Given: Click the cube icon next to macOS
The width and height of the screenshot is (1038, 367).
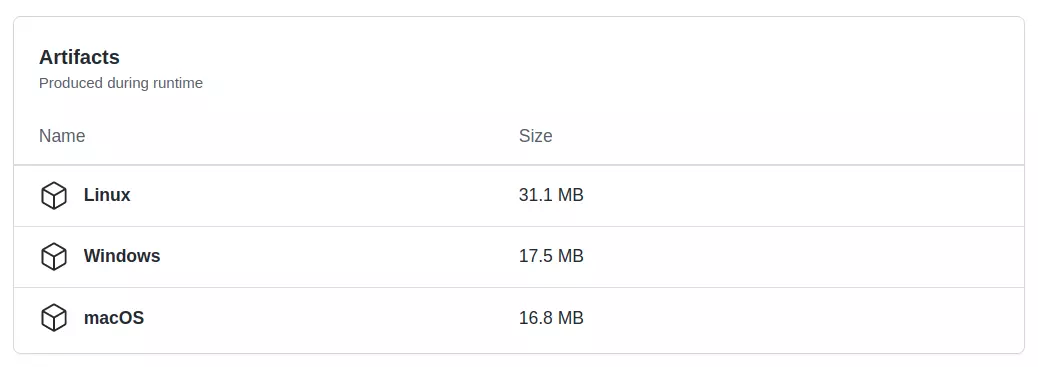Looking at the screenshot, I should pos(54,318).
